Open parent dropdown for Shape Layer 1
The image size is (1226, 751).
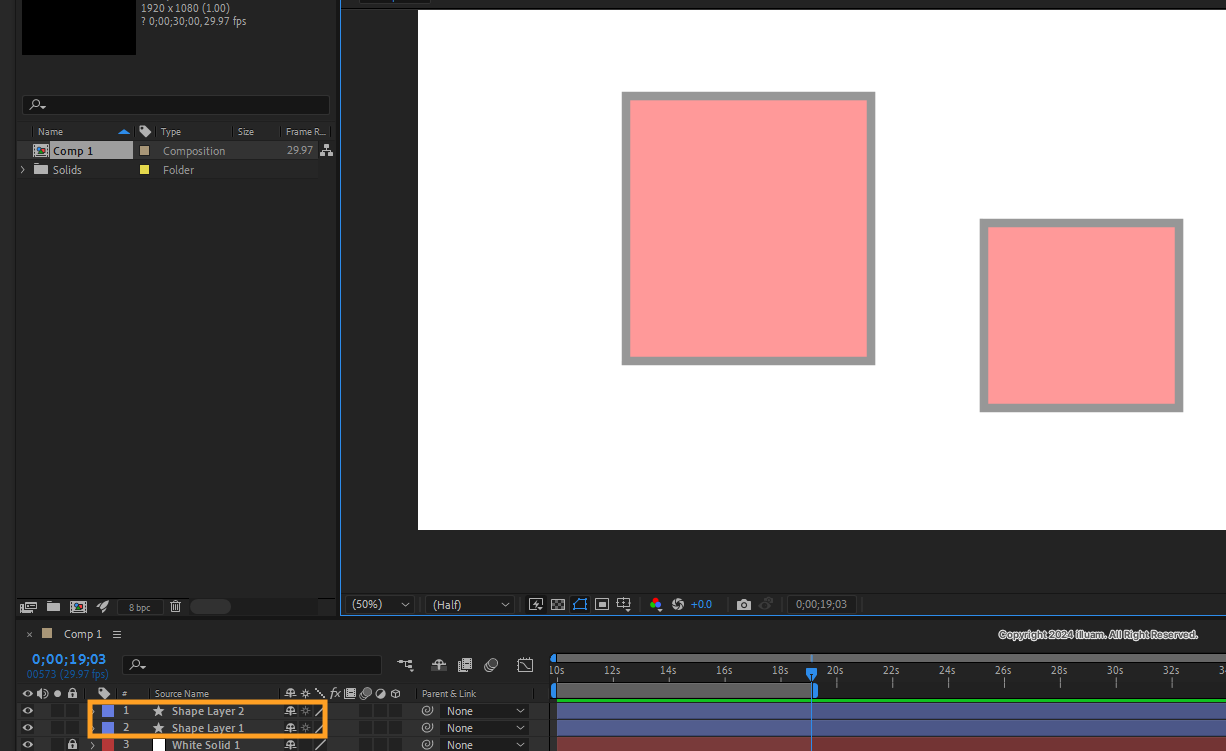(x=484, y=728)
